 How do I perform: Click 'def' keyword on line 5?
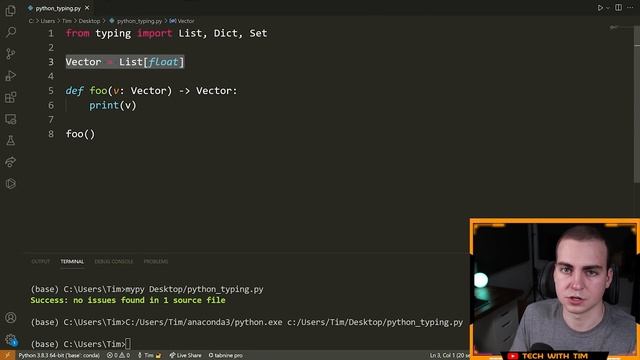pyautogui.click(x=74, y=91)
